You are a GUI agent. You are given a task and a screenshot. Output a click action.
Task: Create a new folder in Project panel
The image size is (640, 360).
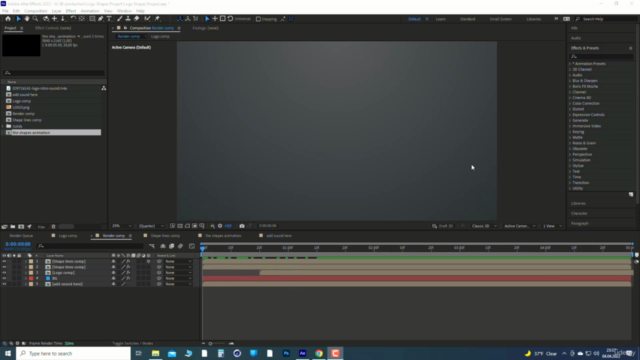(13, 227)
